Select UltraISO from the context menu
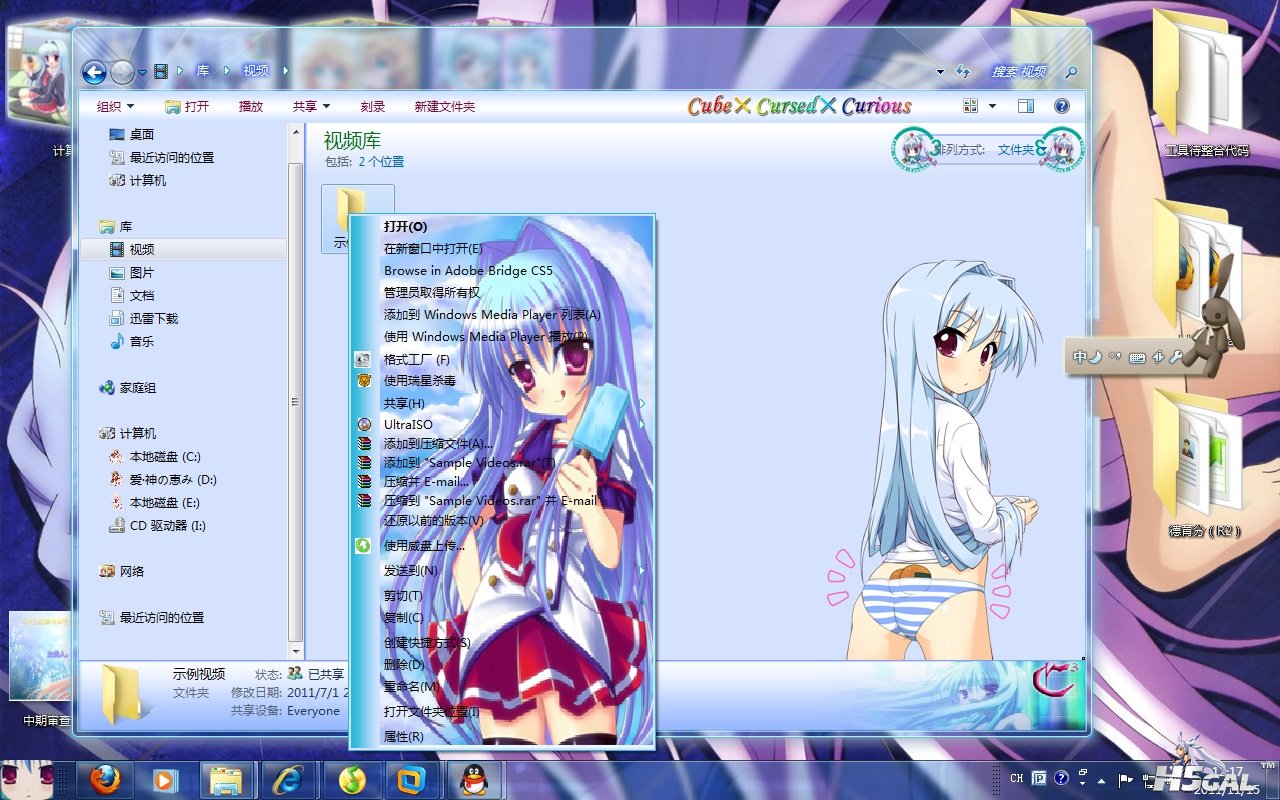 point(408,424)
